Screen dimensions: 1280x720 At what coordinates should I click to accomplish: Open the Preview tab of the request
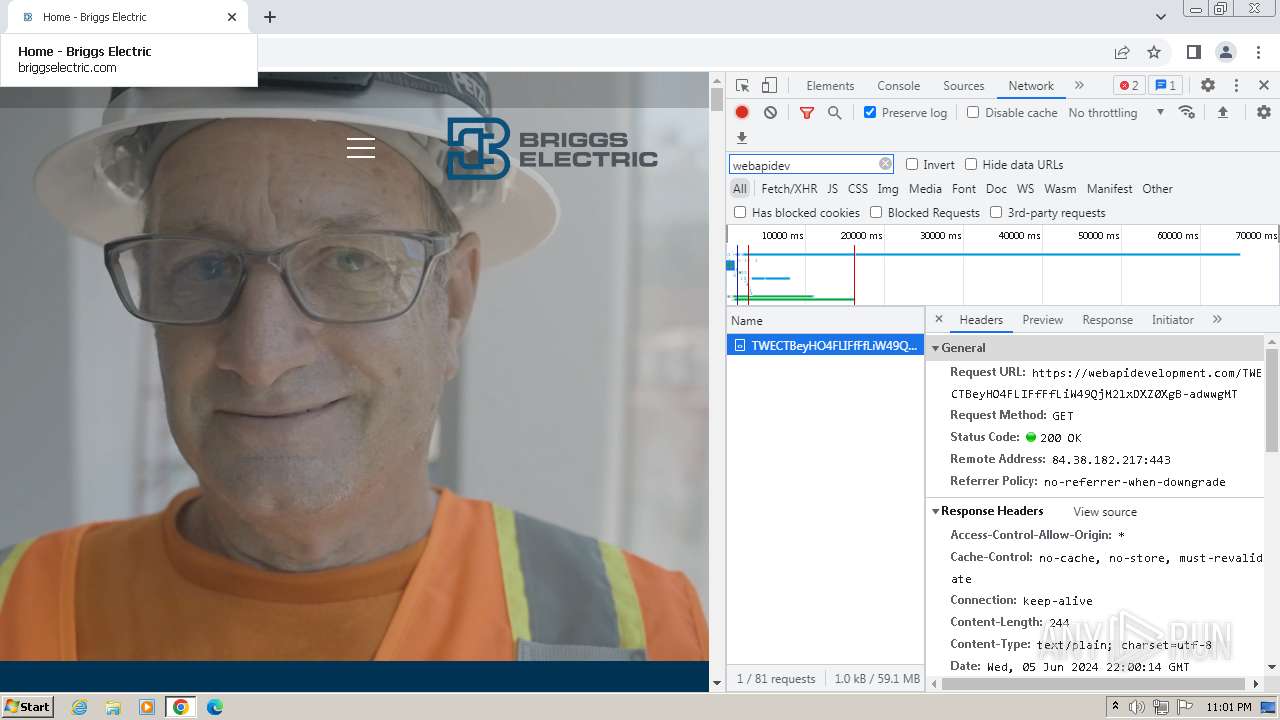[x=1042, y=320]
